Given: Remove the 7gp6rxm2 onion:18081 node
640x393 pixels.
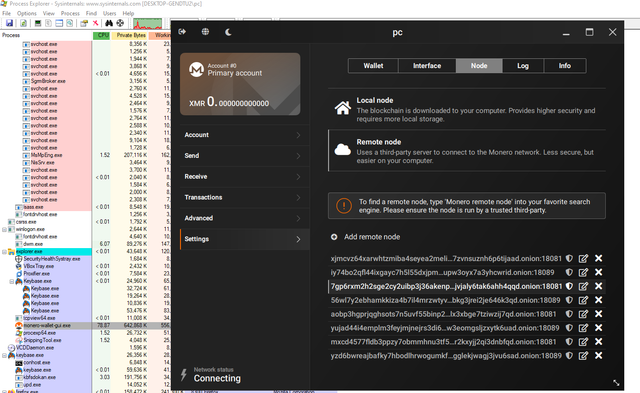Looking at the screenshot, I should [598, 286].
